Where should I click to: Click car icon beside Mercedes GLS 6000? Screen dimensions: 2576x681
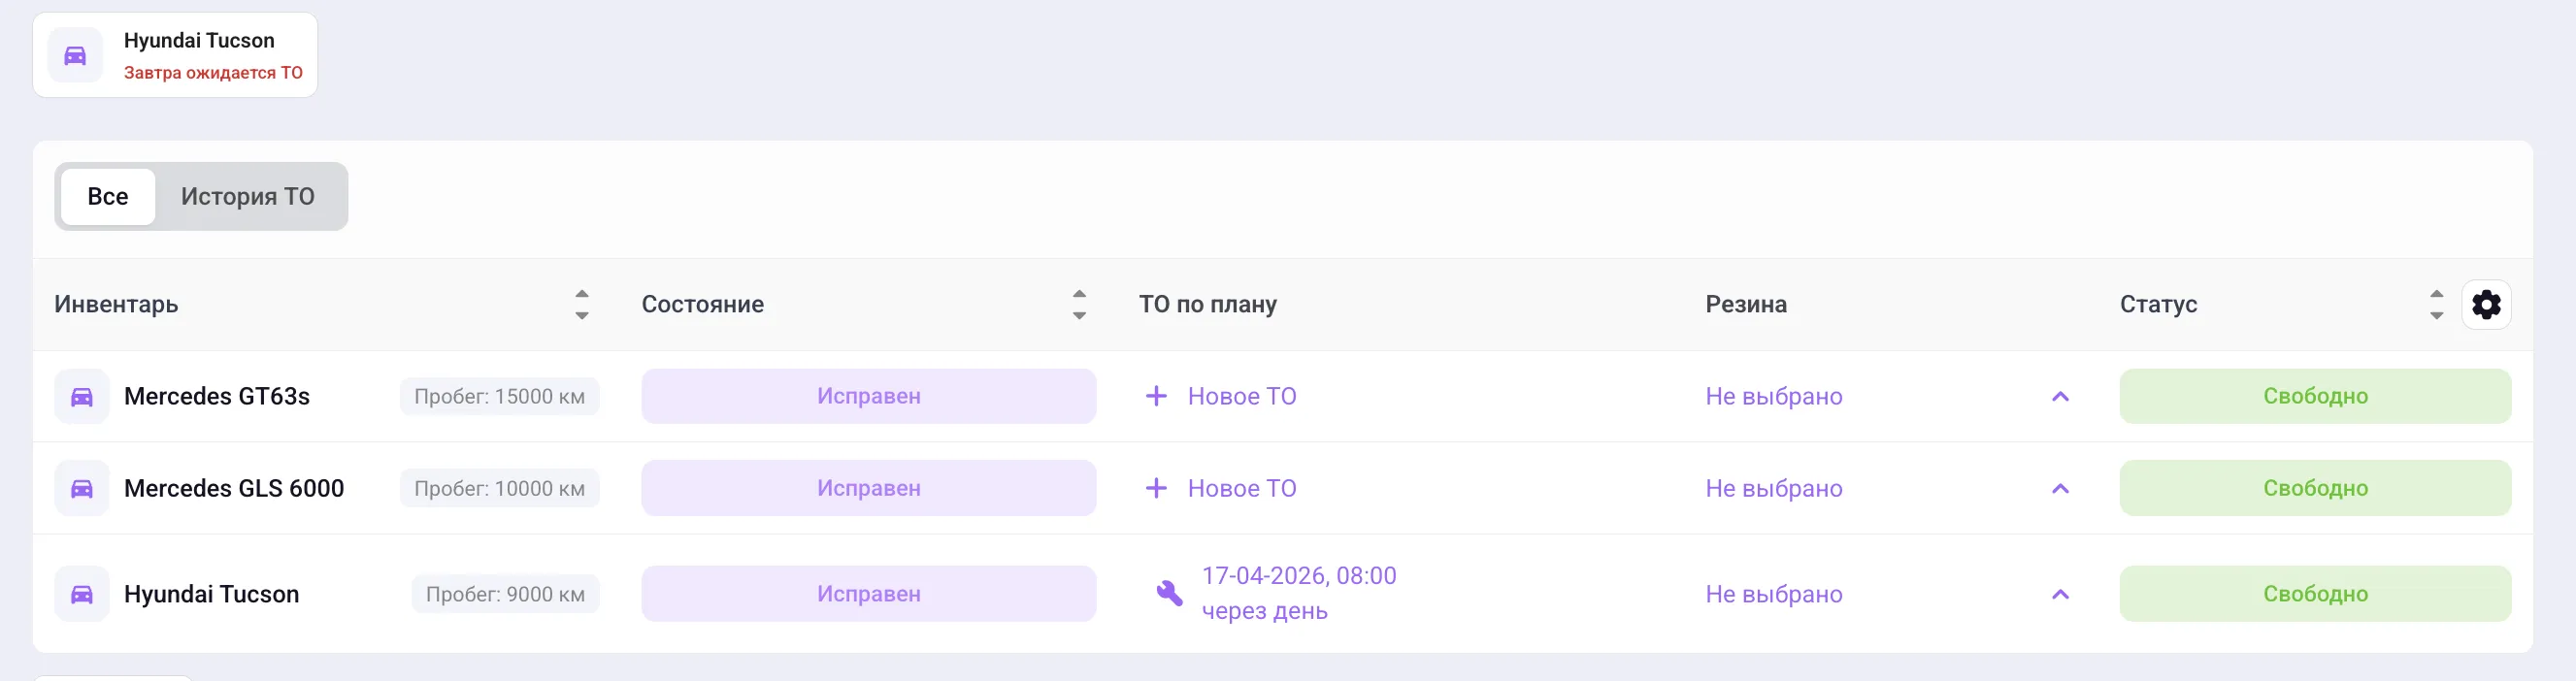coord(82,488)
